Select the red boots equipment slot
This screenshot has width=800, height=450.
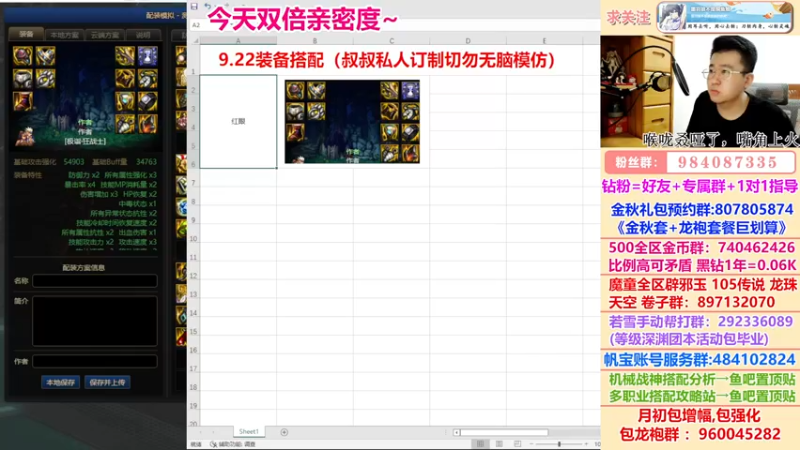coord(22,101)
